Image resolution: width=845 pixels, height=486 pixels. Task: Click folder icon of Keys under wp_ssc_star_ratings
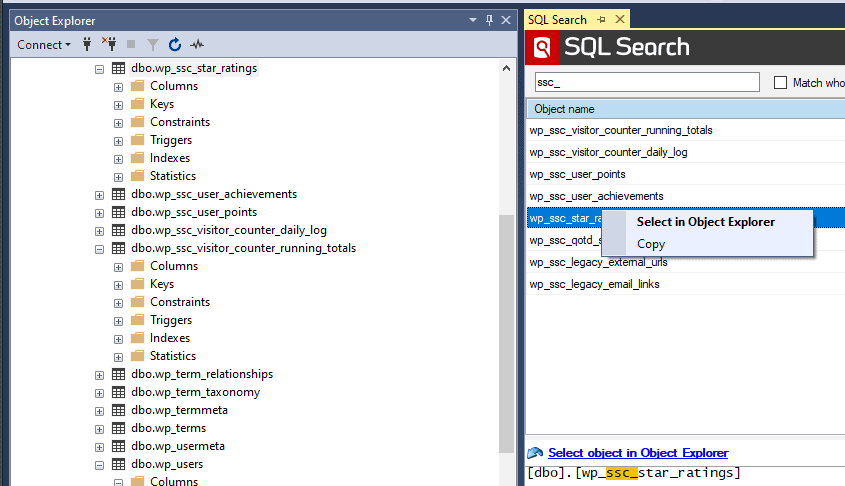pos(138,103)
